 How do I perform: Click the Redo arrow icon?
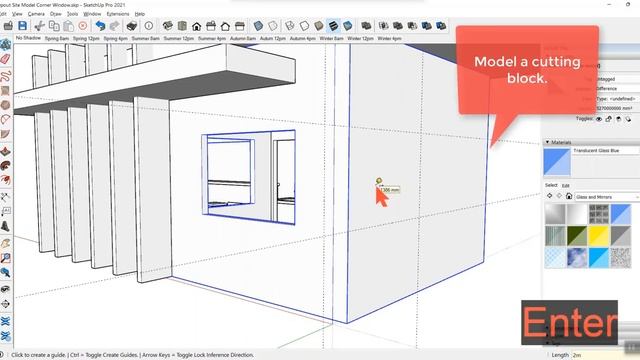click(115, 26)
